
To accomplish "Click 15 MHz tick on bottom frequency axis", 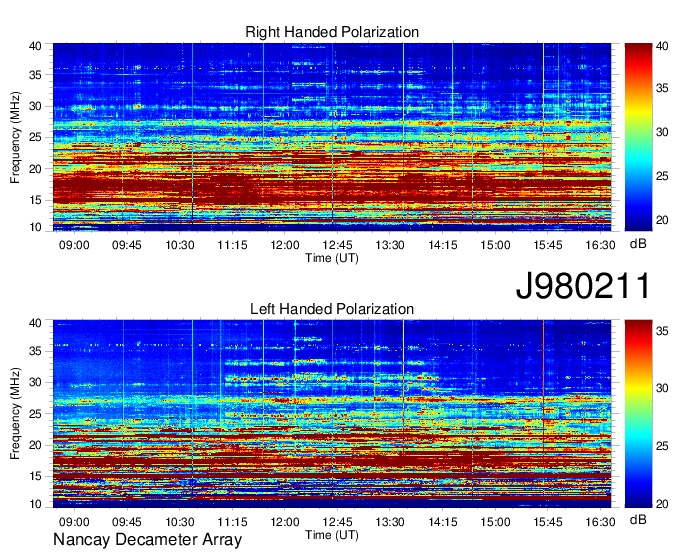I will pyautogui.click(x=35, y=477).
